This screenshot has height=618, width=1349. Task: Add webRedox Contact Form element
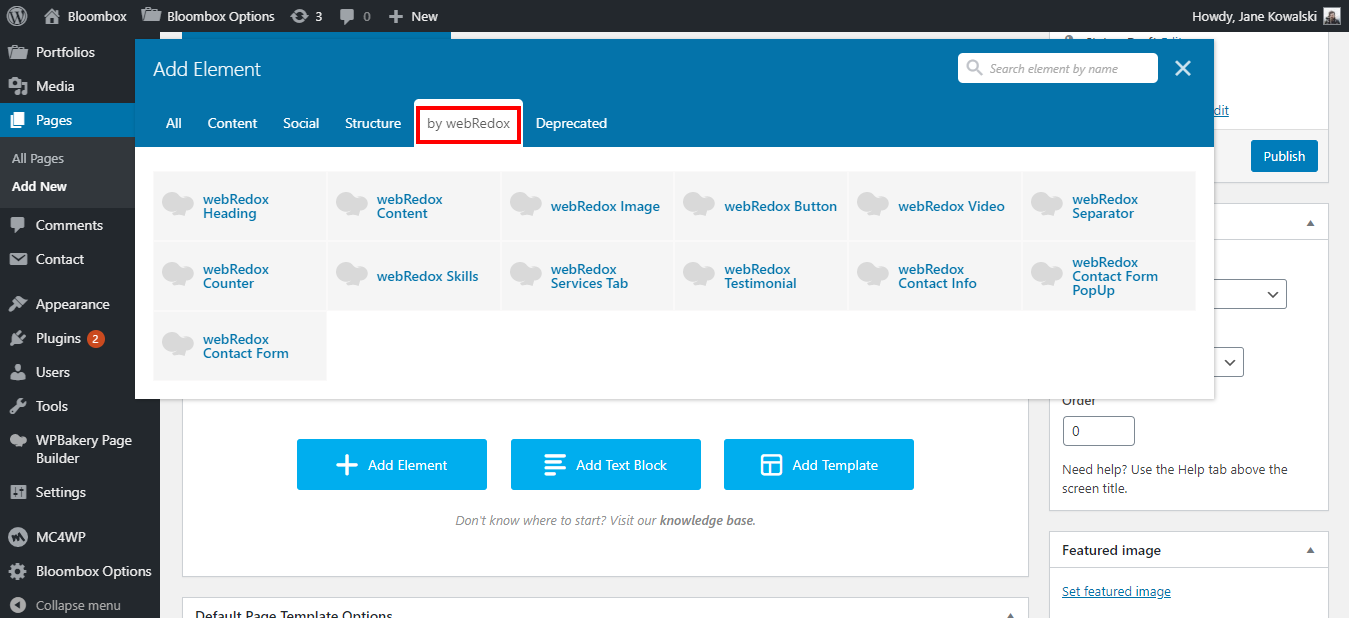pos(240,346)
